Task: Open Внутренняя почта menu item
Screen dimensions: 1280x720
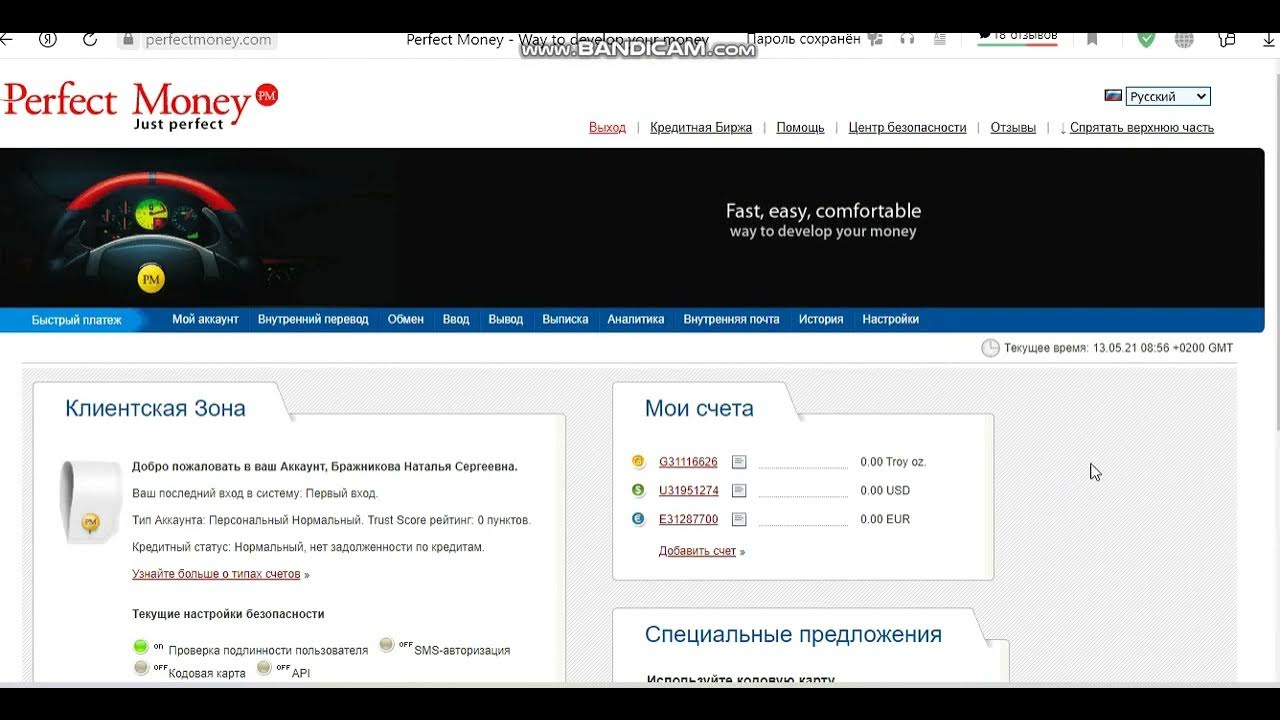Action: point(731,320)
